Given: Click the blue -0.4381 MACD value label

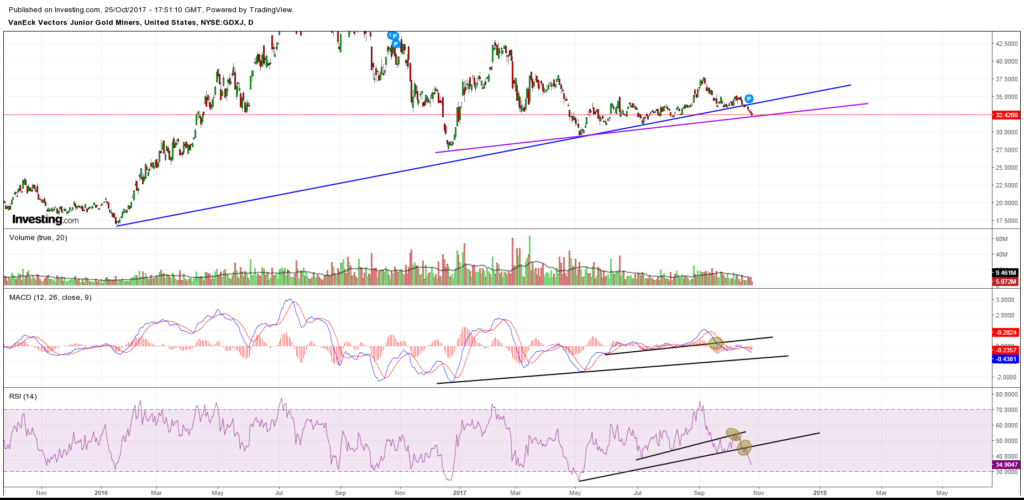Looking at the screenshot, I should pyautogui.click(x=1006, y=359).
